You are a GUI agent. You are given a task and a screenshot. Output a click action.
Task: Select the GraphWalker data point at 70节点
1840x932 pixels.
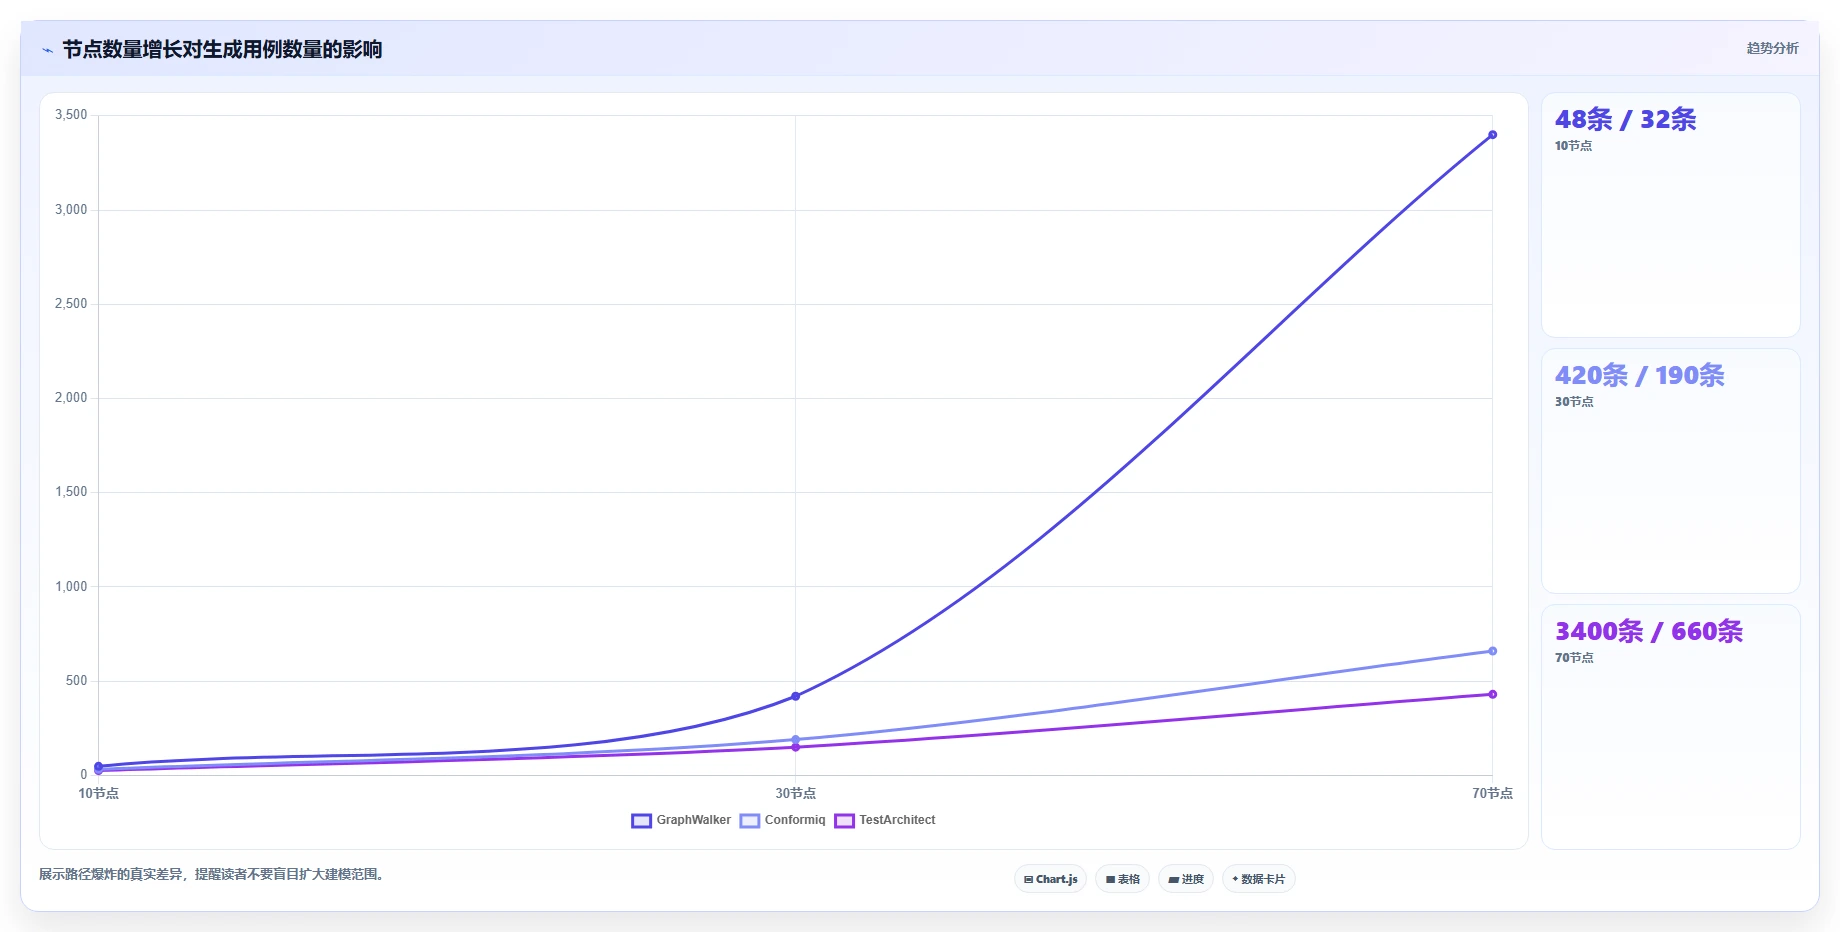pyautogui.click(x=1492, y=135)
